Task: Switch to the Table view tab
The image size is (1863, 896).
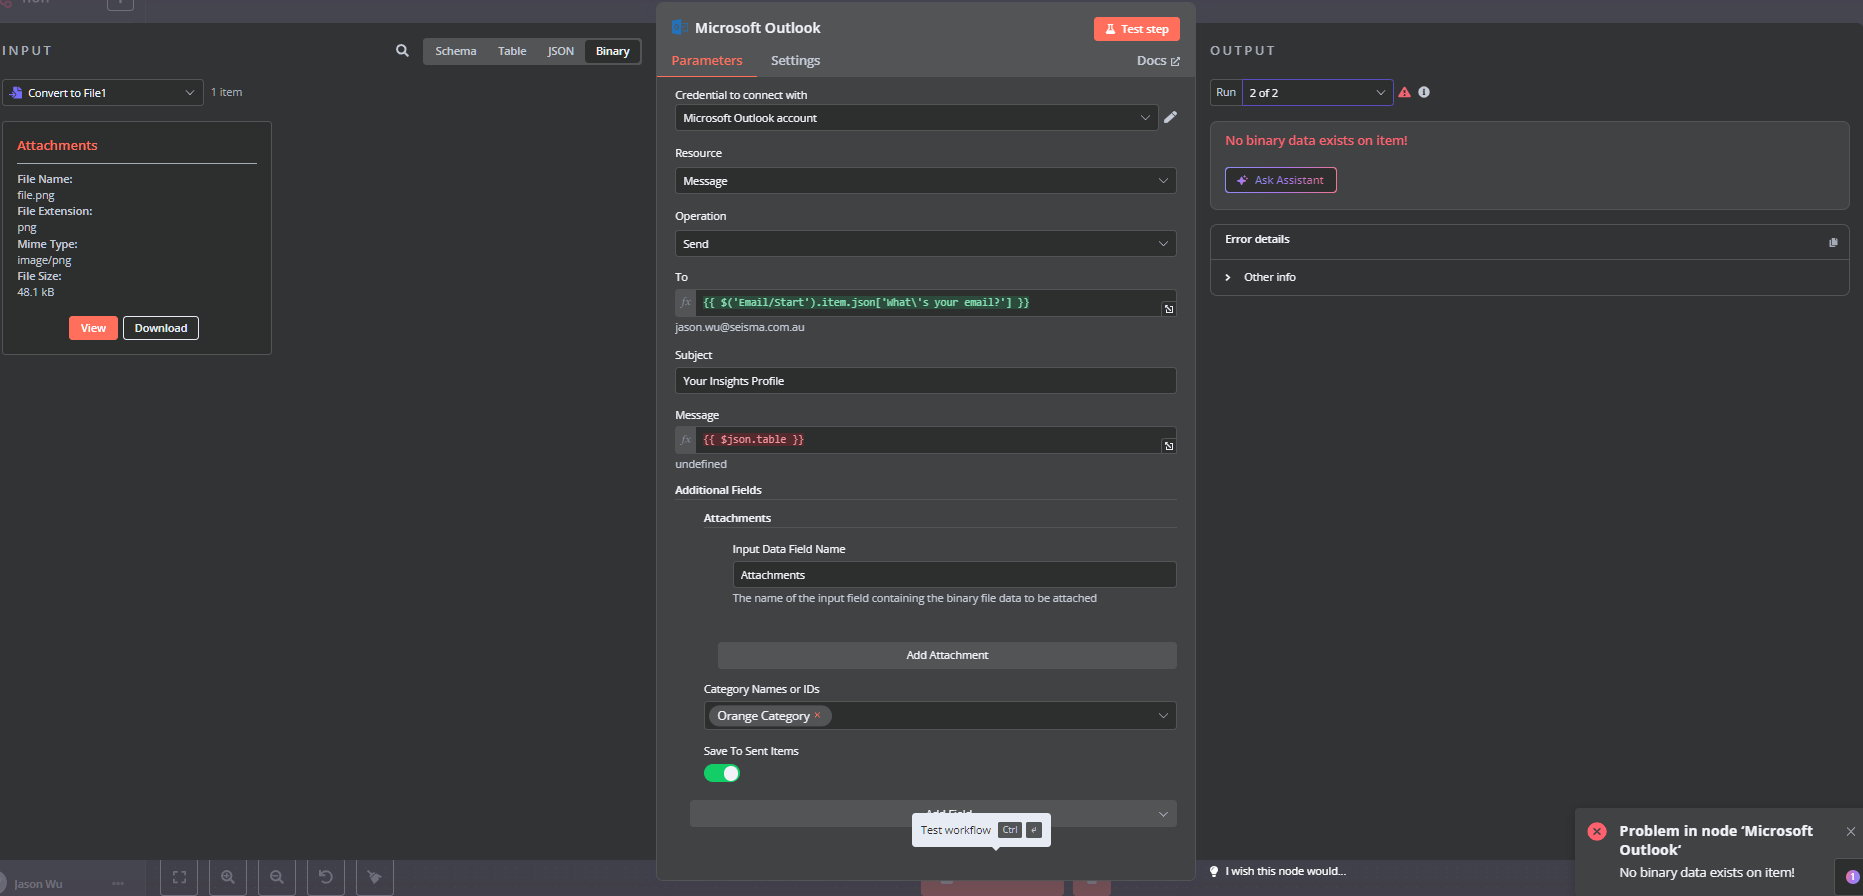Action: 512,51
